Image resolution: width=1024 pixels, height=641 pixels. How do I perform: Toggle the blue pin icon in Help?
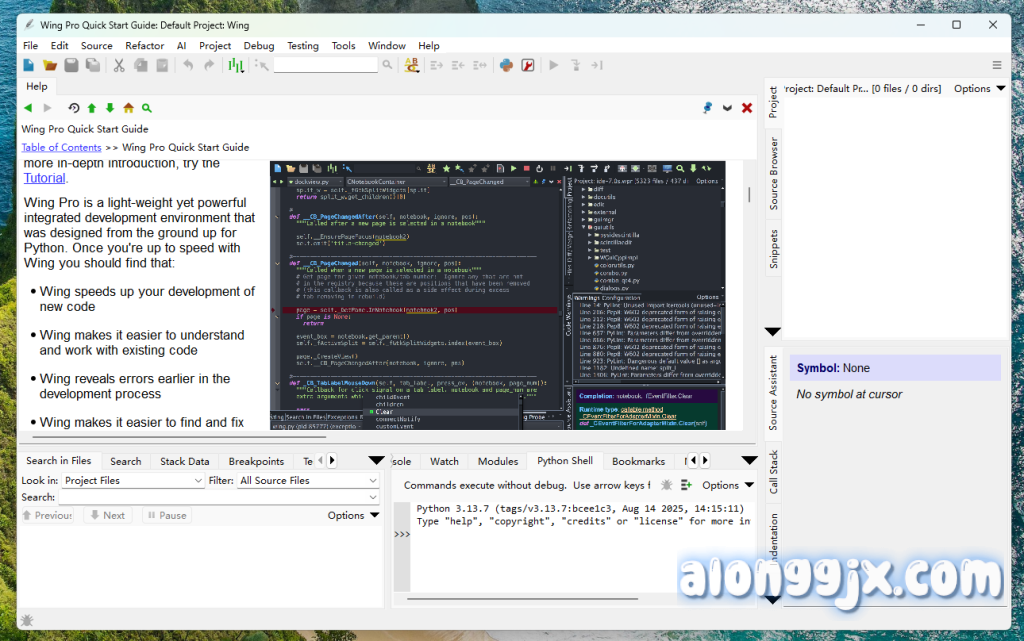pyautogui.click(x=708, y=108)
